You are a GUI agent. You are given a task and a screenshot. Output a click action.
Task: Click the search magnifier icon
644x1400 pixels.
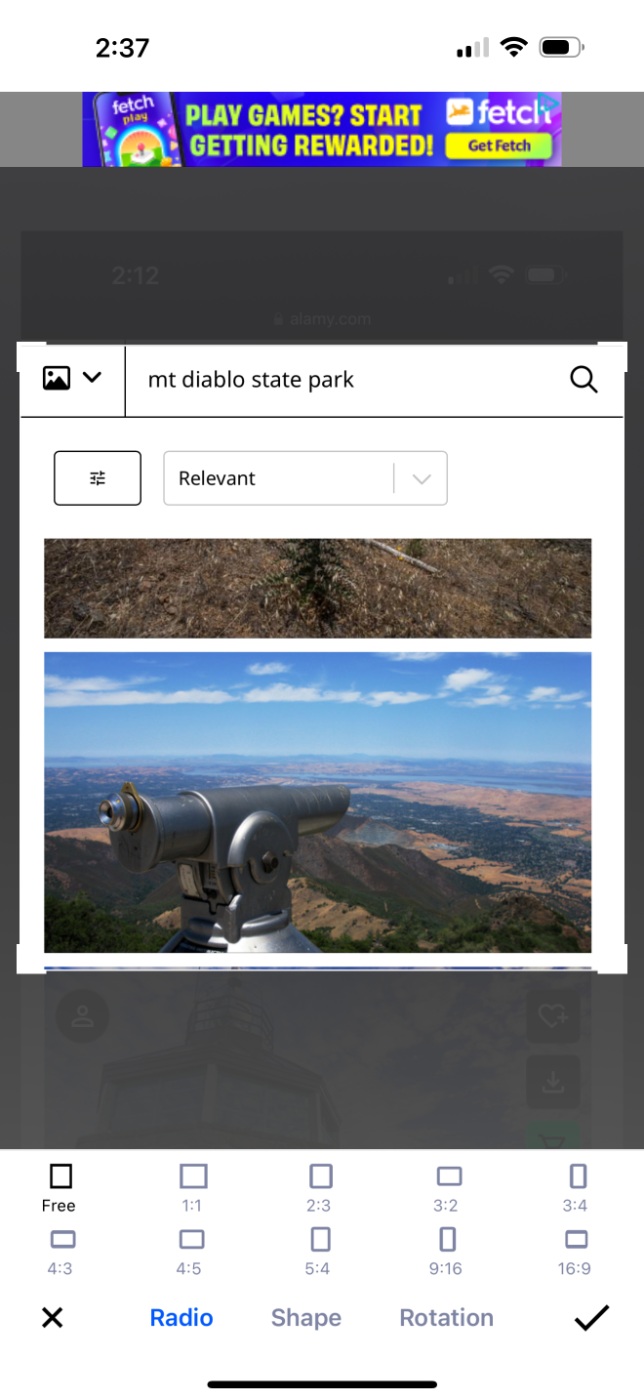pyautogui.click(x=583, y=379)
